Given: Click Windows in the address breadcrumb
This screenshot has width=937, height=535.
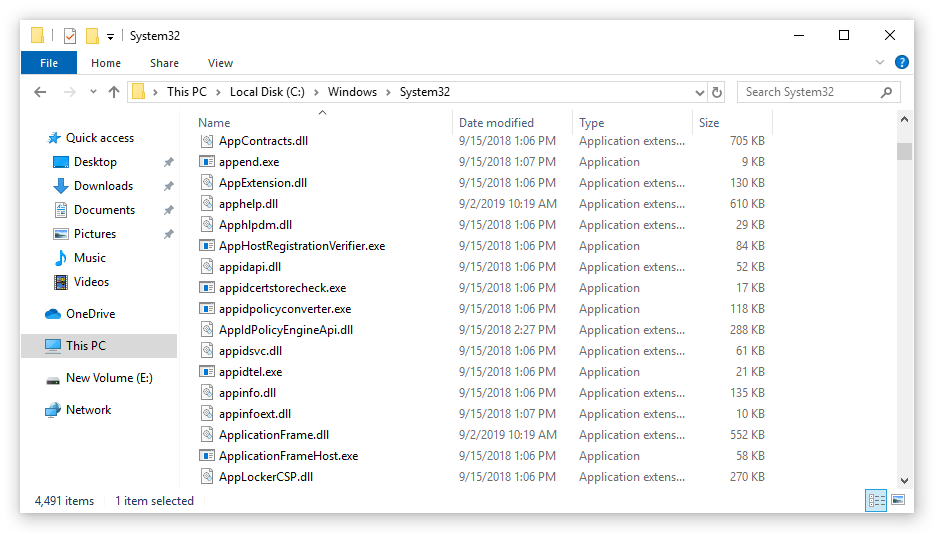Looking at the screenshot, I should coord(352,92).
